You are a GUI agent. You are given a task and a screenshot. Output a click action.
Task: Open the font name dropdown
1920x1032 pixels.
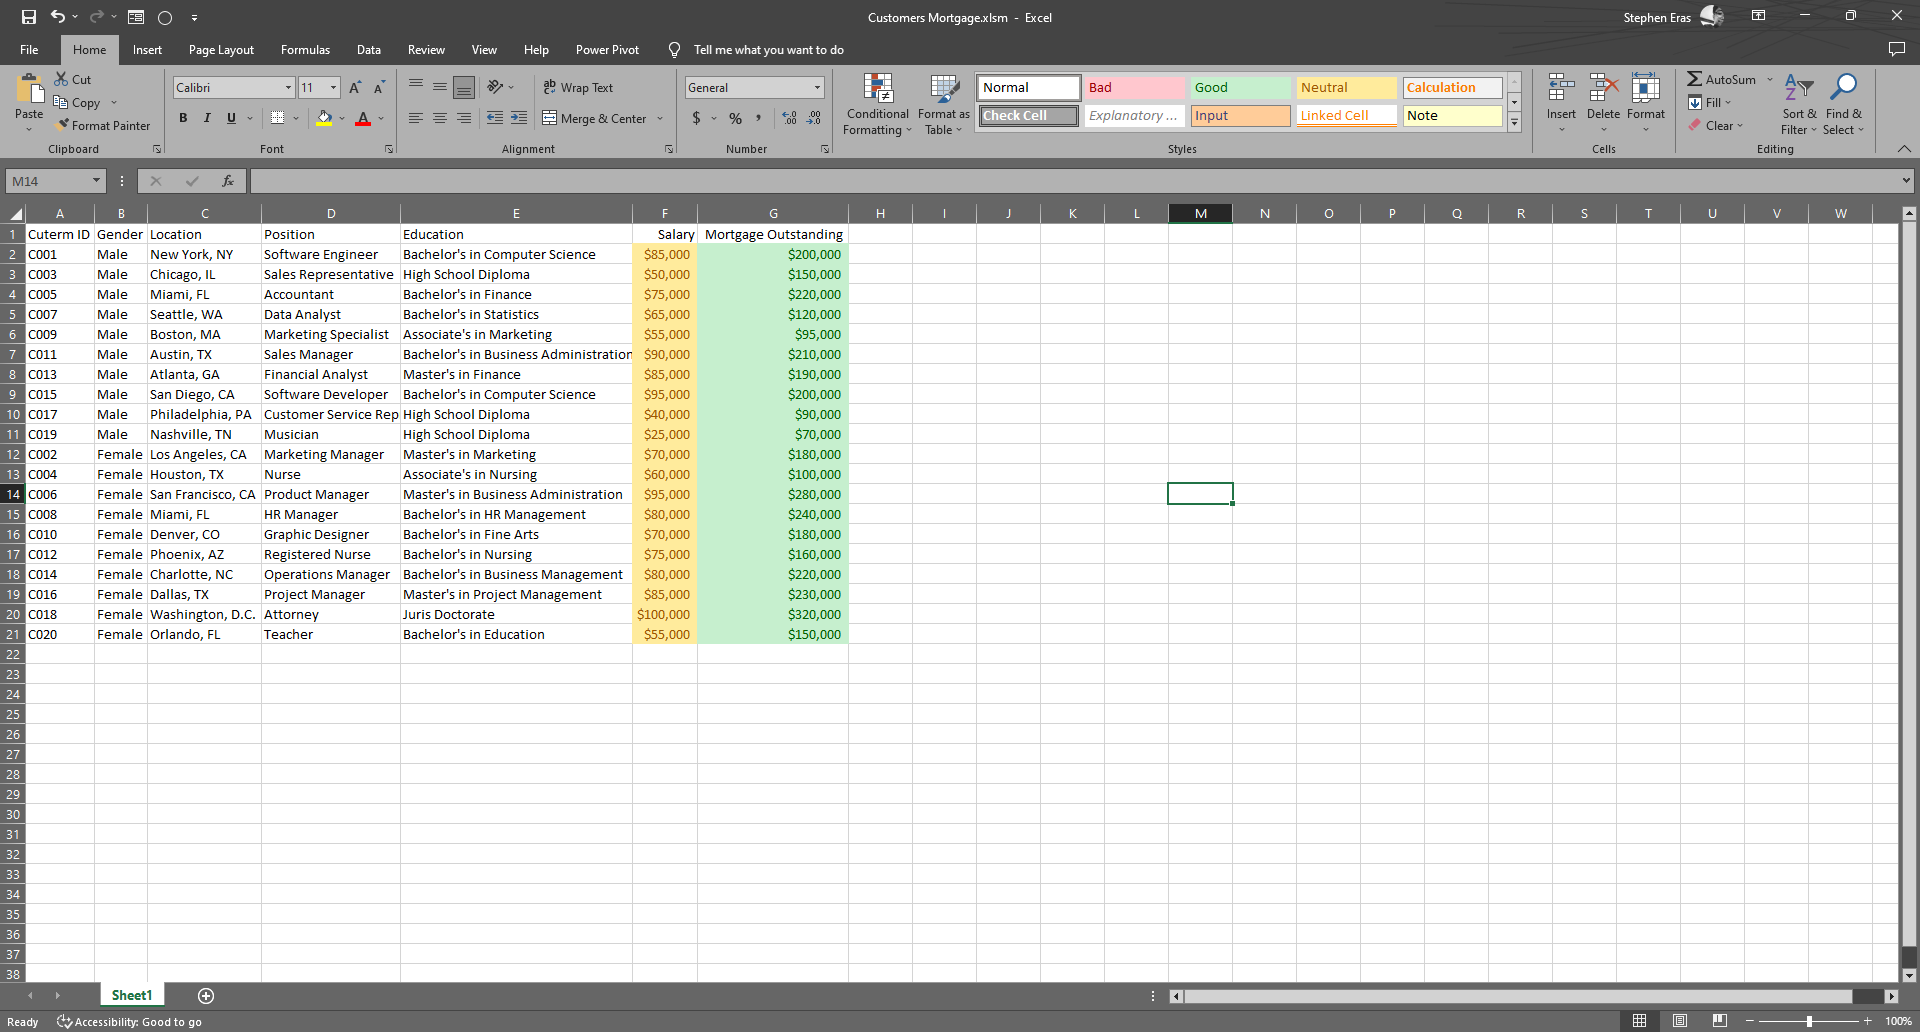pos(289,88)
